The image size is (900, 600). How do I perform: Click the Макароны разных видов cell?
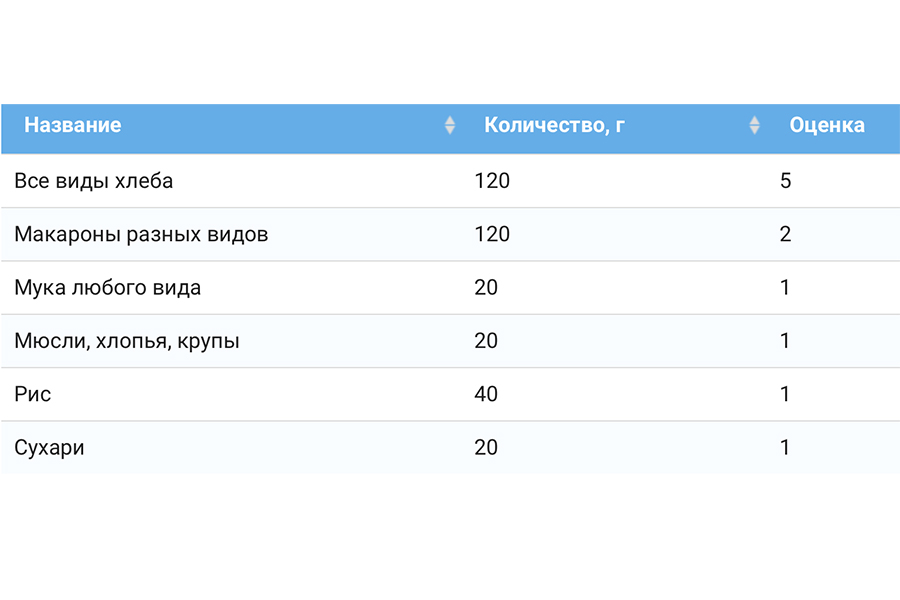[141, 234]
